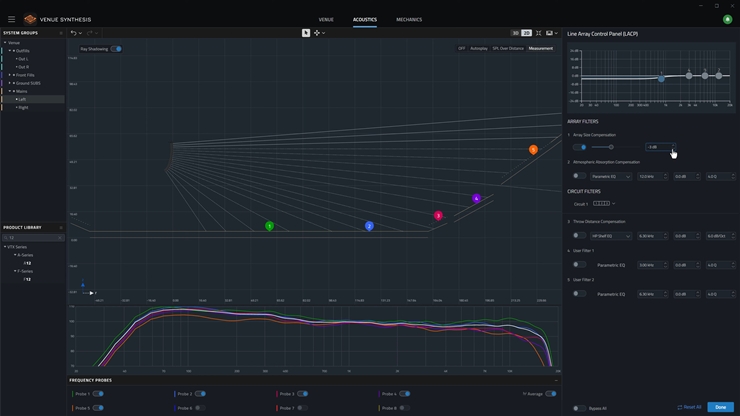Click the undo arrow icon
740x416 pixels.
click(73, 33)
